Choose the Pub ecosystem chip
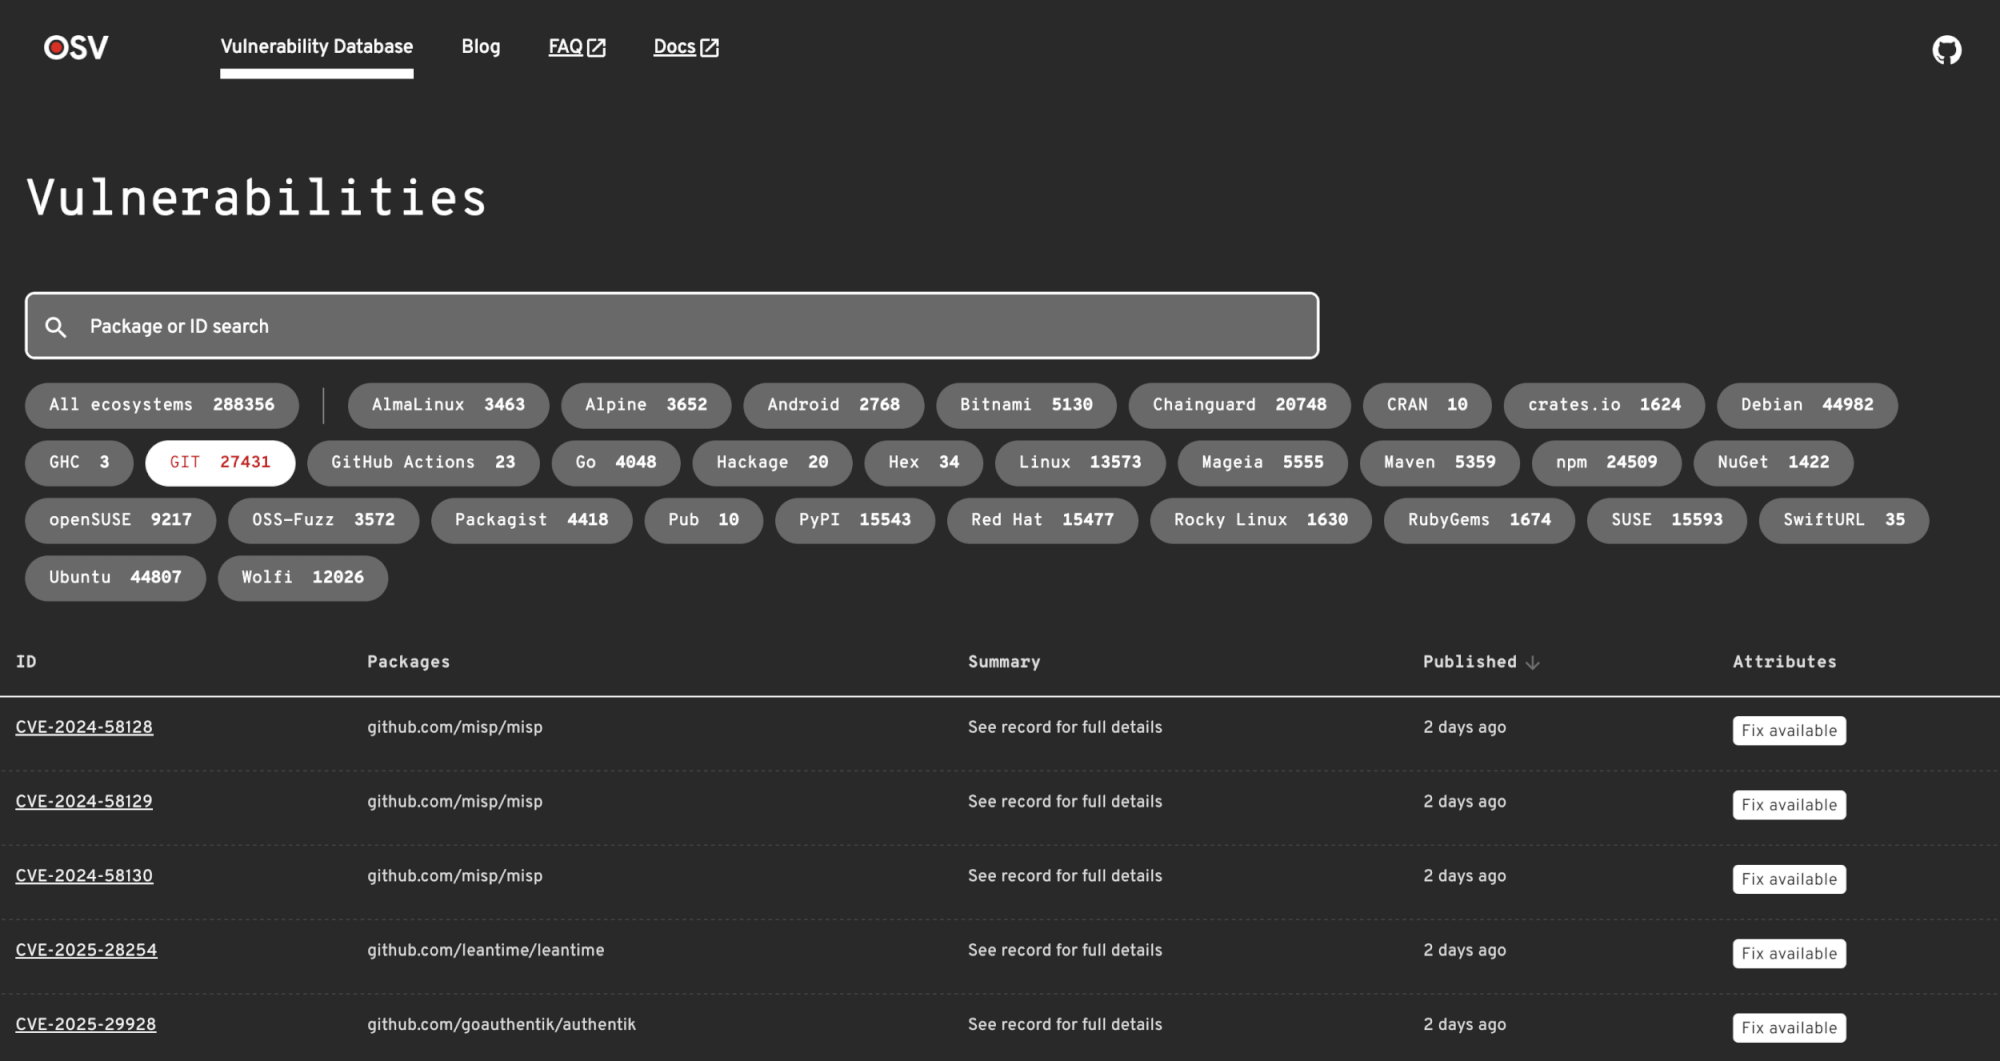Screen dimensions: 2000x1061 tap(703, 521)
